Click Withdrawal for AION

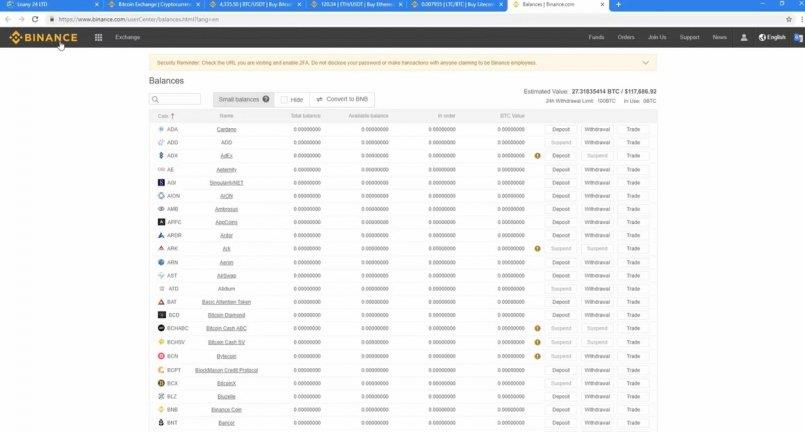point(597,196)
